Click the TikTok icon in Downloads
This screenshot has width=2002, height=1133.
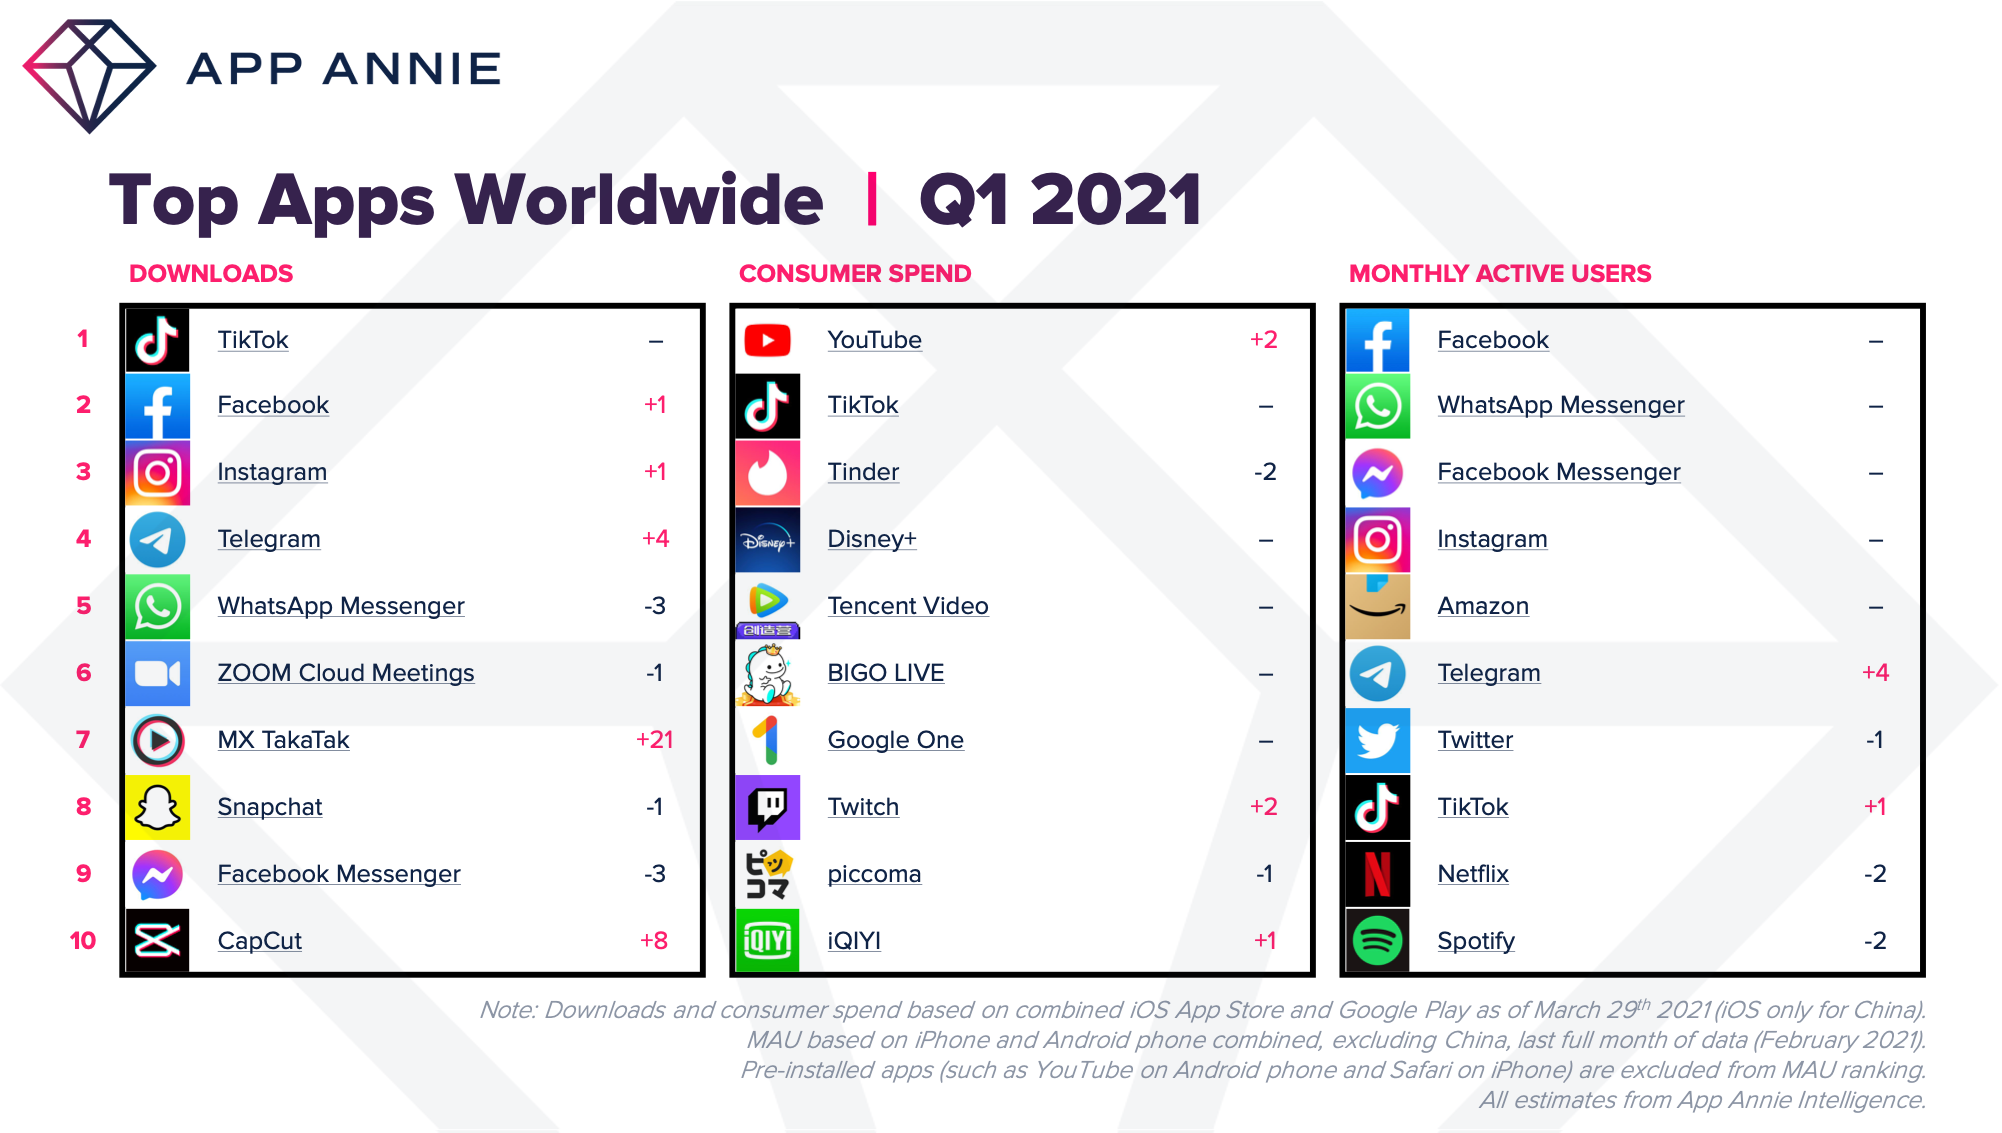(154, 340)
